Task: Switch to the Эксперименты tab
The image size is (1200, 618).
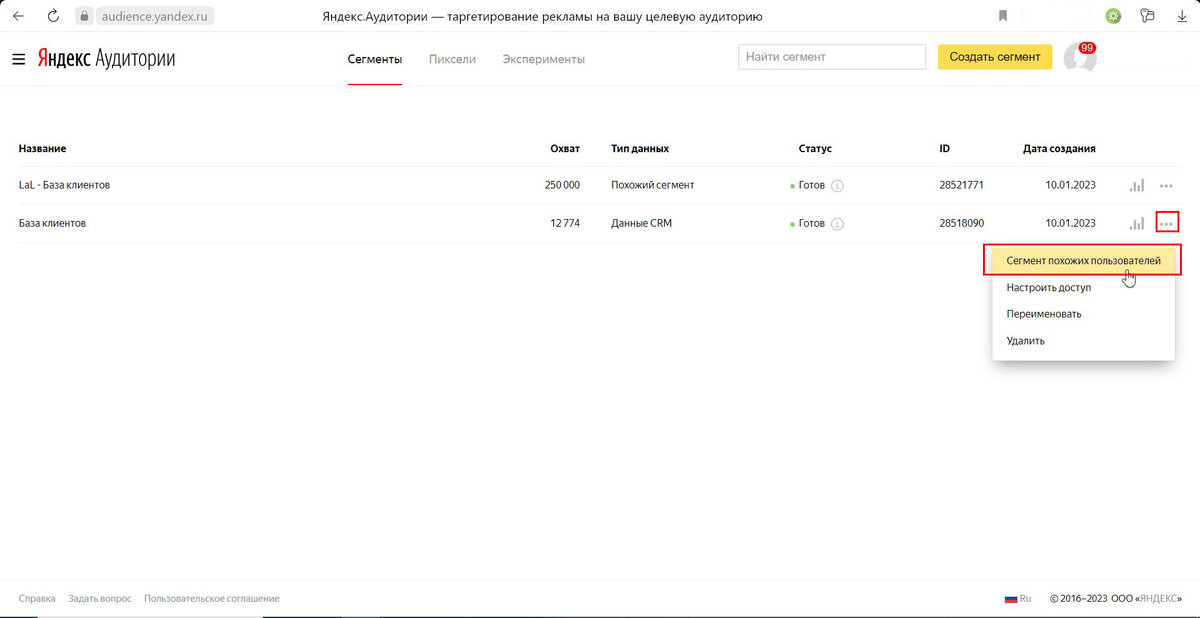Action: (544, 59)
